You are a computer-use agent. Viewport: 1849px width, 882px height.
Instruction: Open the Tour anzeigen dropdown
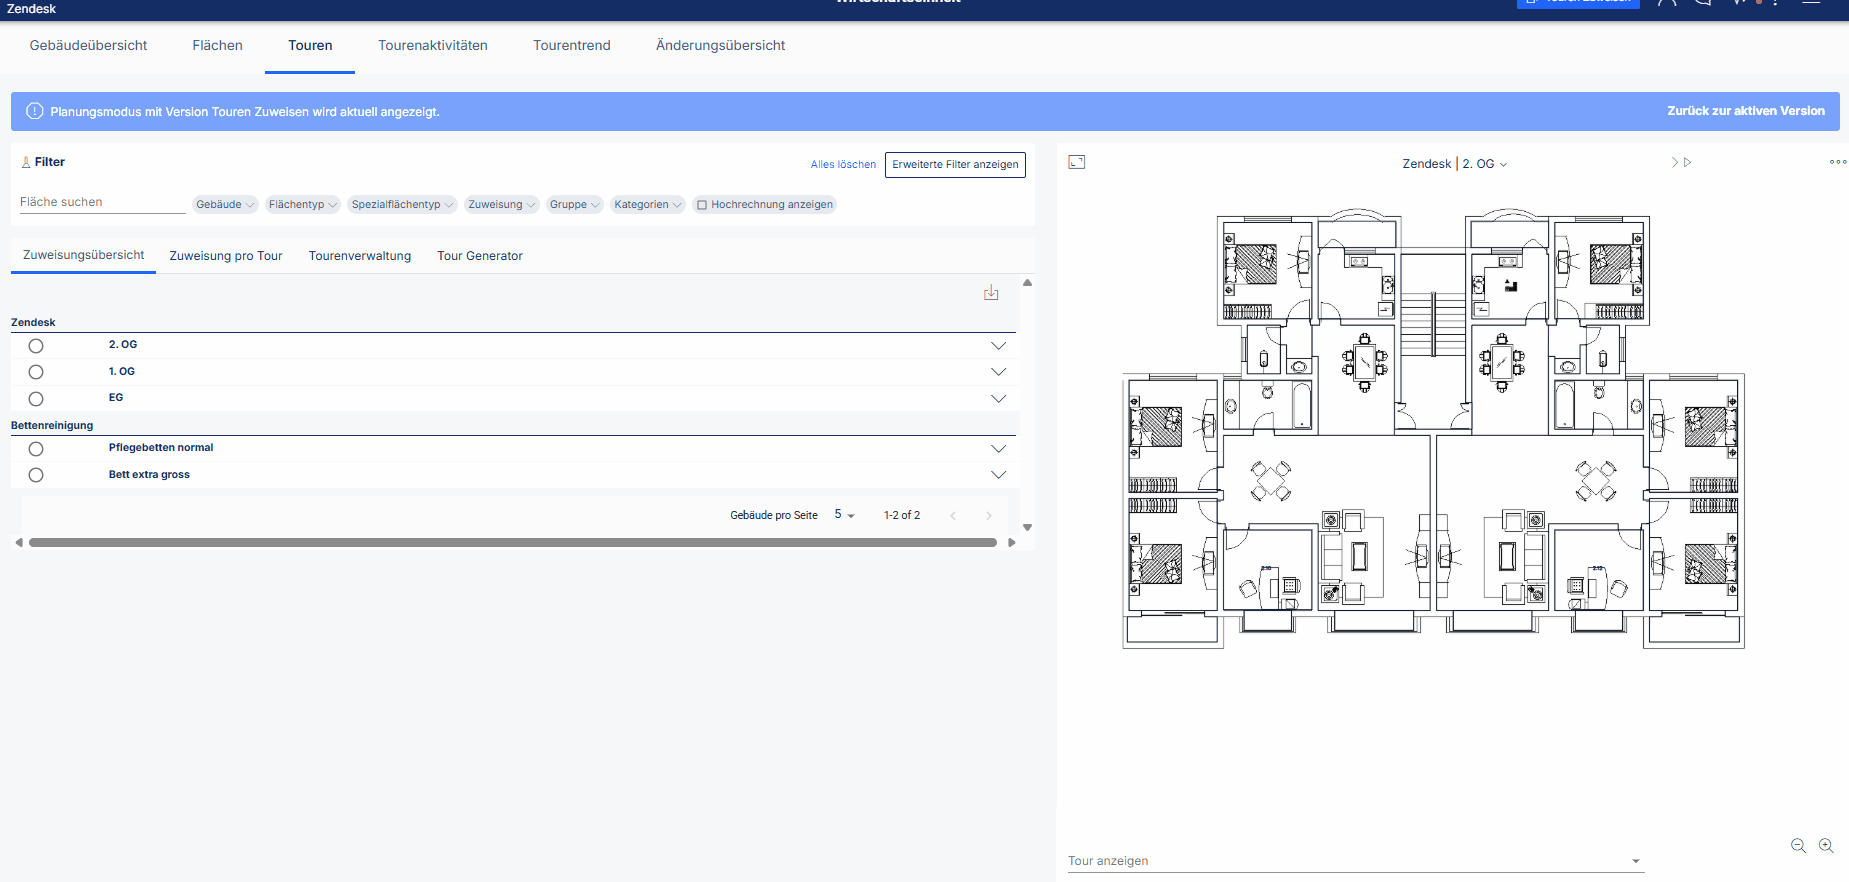(1355, 861)
